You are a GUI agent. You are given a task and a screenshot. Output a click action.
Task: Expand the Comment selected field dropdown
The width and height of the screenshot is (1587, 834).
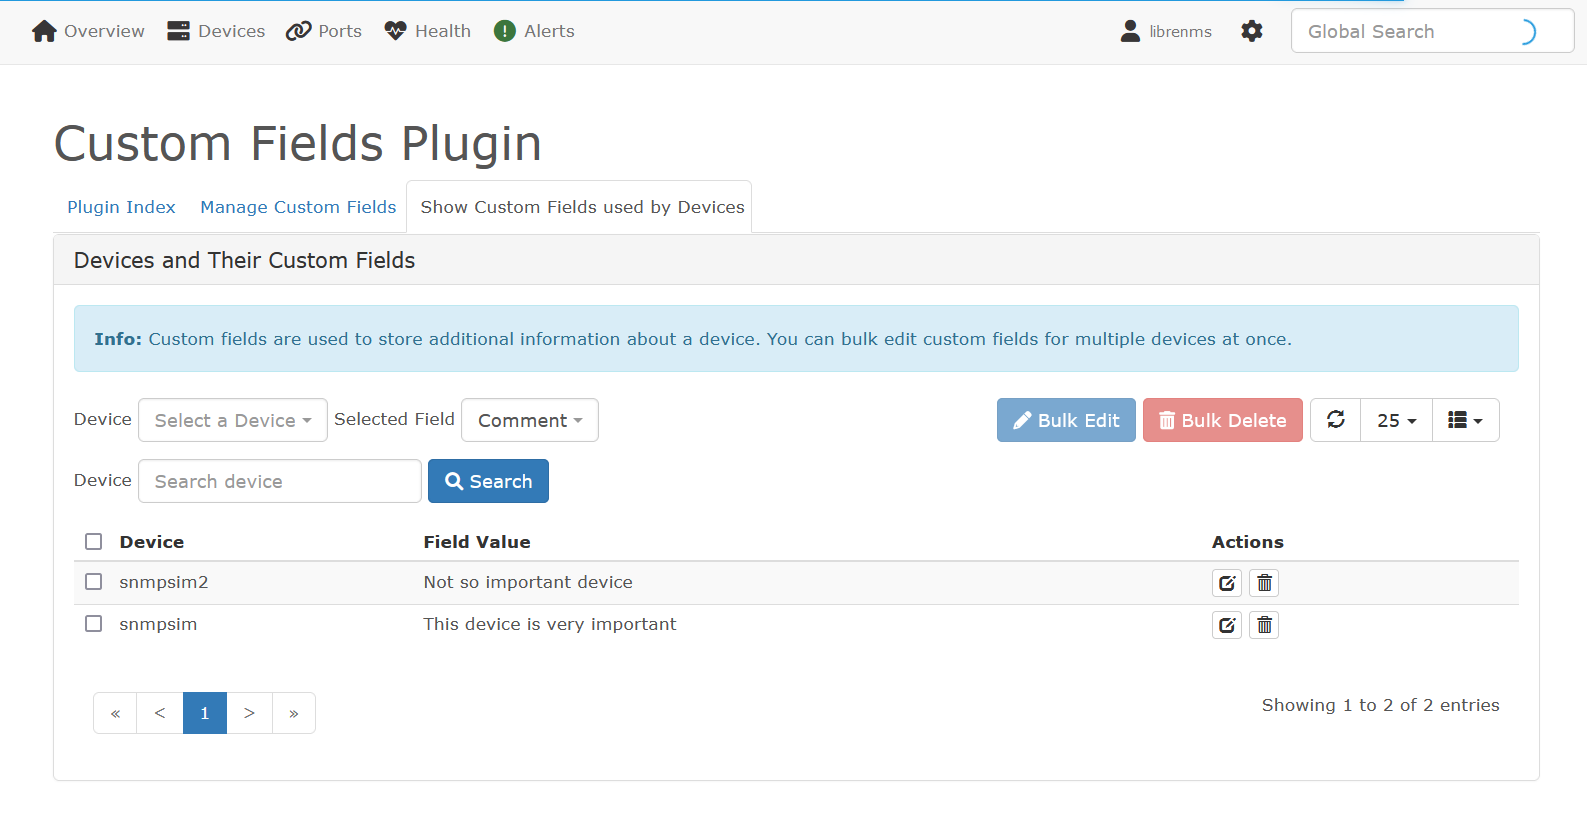pyautogui.click(x=529, y=420)
